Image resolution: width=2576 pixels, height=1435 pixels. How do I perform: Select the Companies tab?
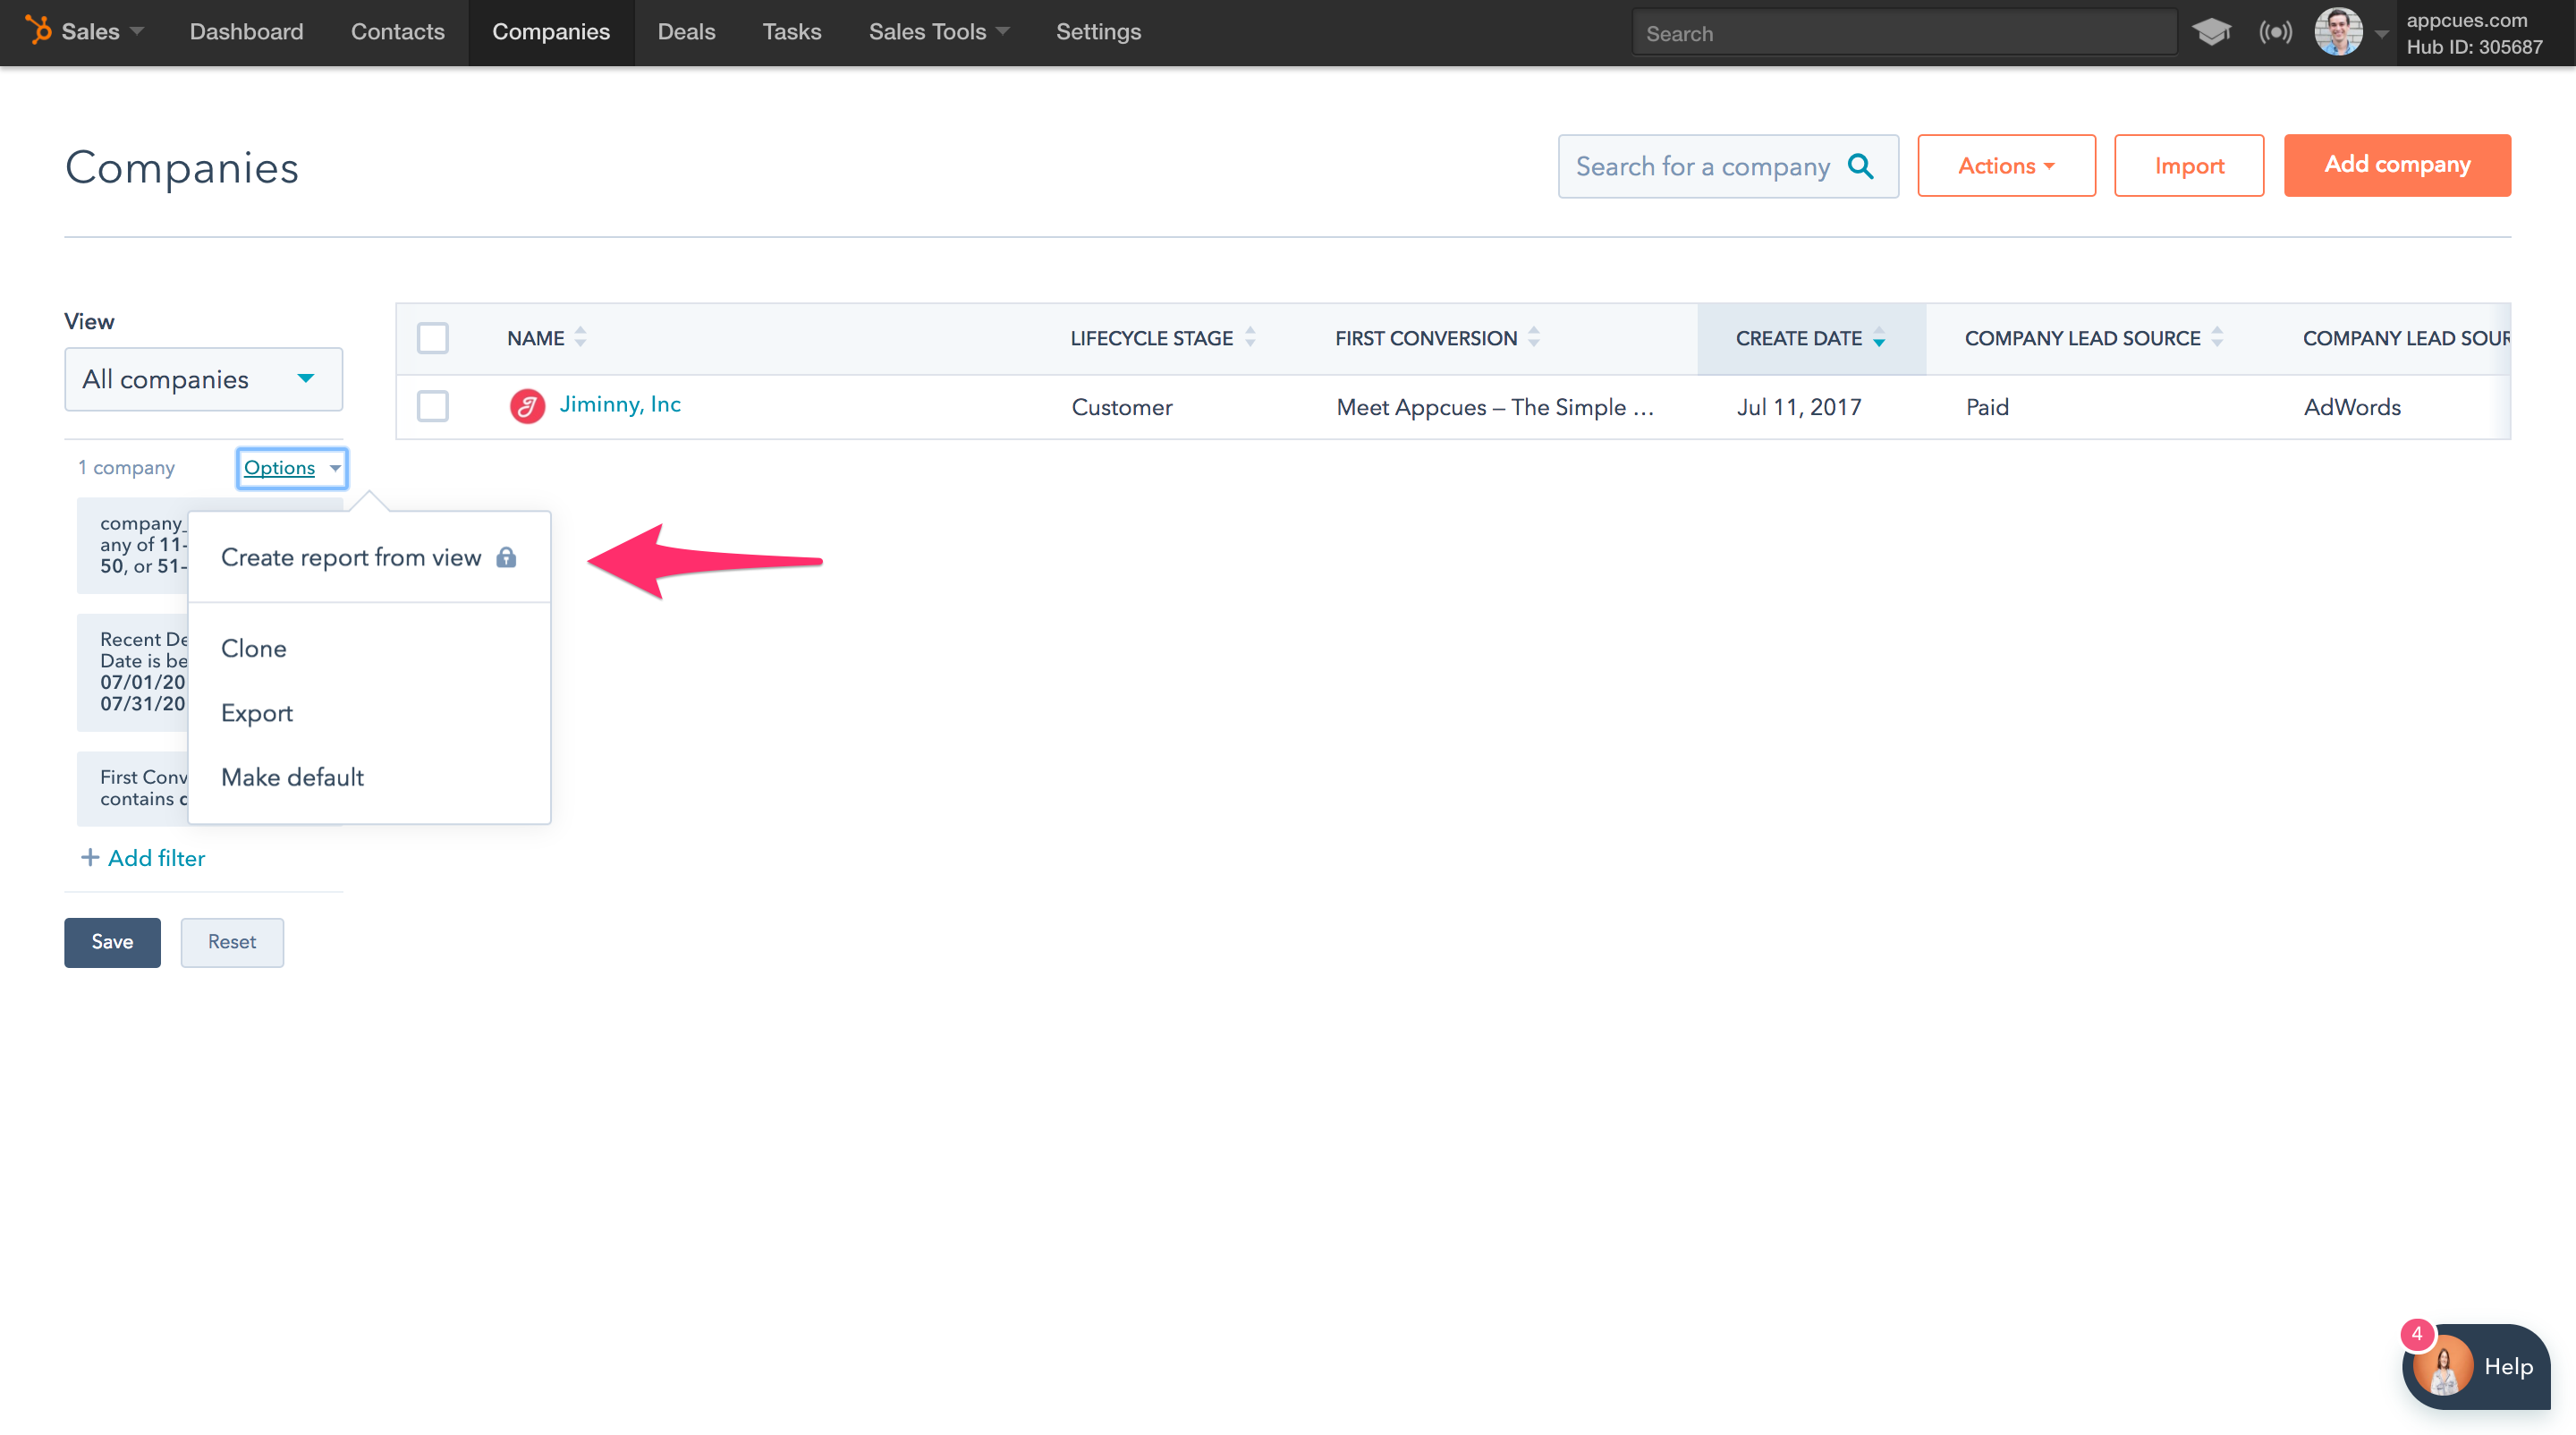click(x=550, y=31)
